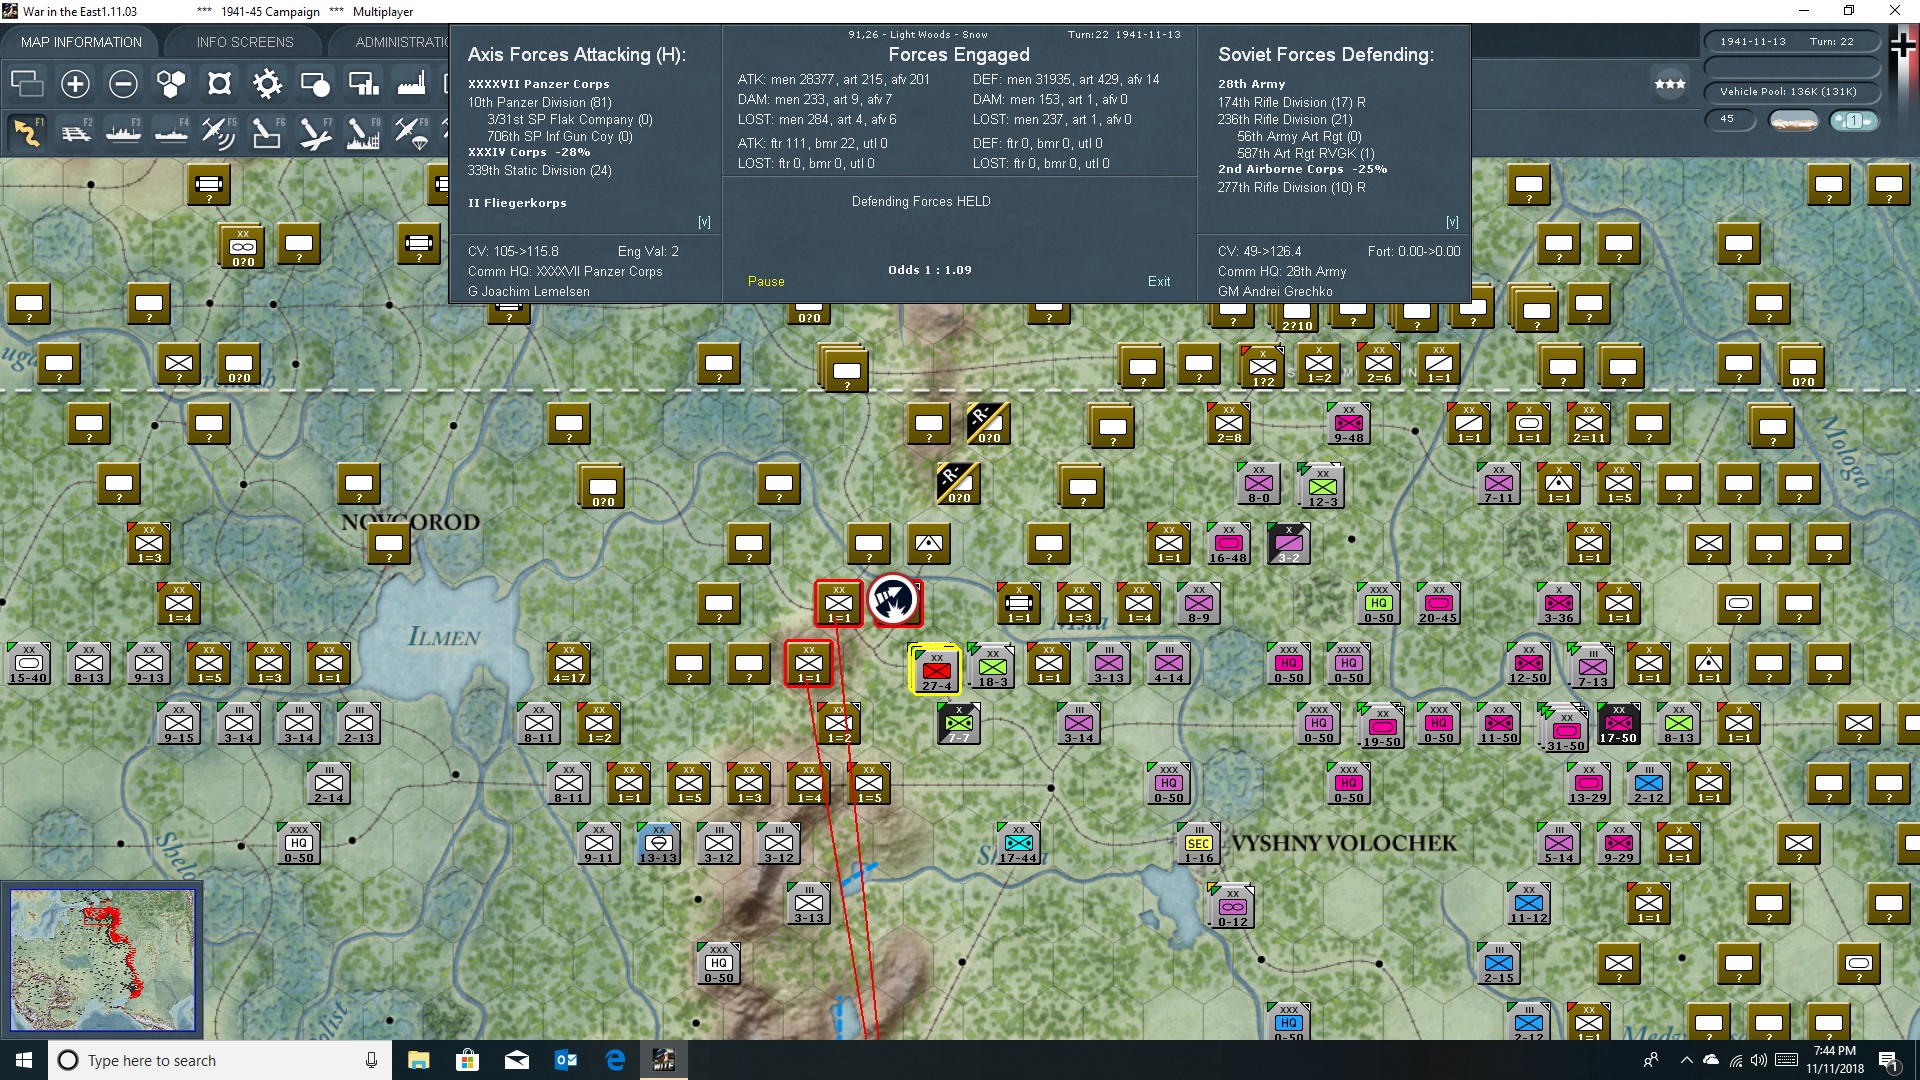Expand the attacking forces detail [v]

point(704,222)
